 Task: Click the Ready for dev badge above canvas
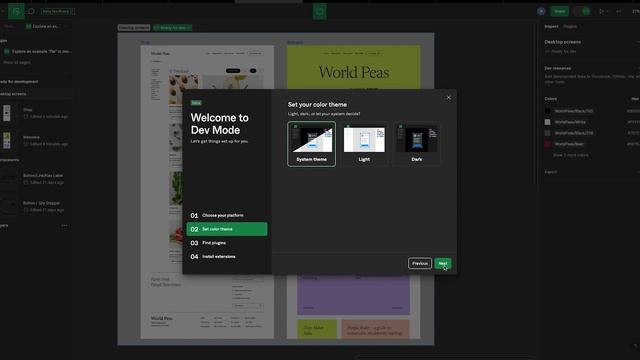point(172,28)
